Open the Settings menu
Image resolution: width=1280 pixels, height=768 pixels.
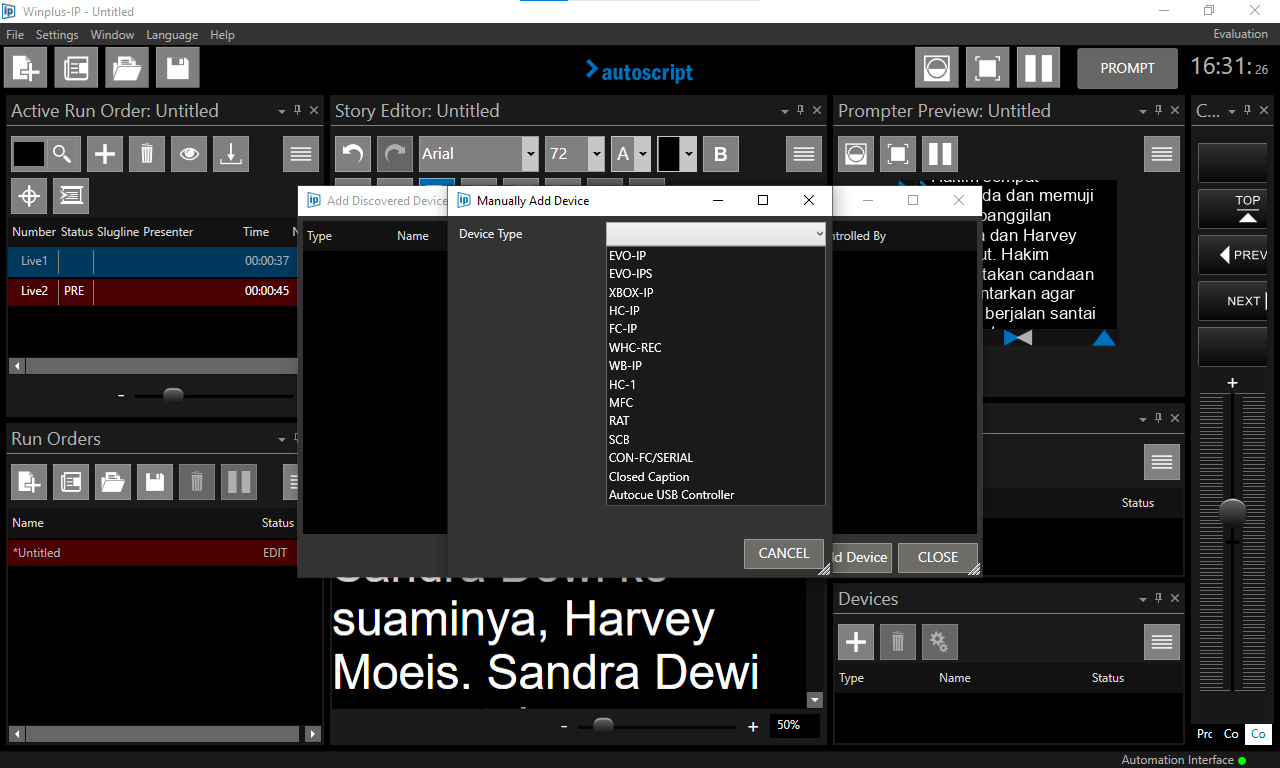[x=57, y=35]
